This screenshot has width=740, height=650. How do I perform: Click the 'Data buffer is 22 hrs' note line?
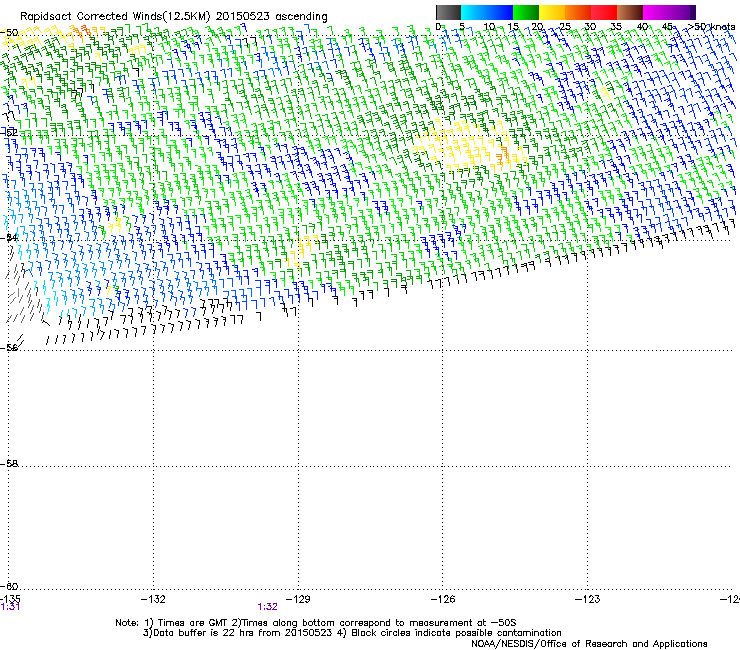352,633
